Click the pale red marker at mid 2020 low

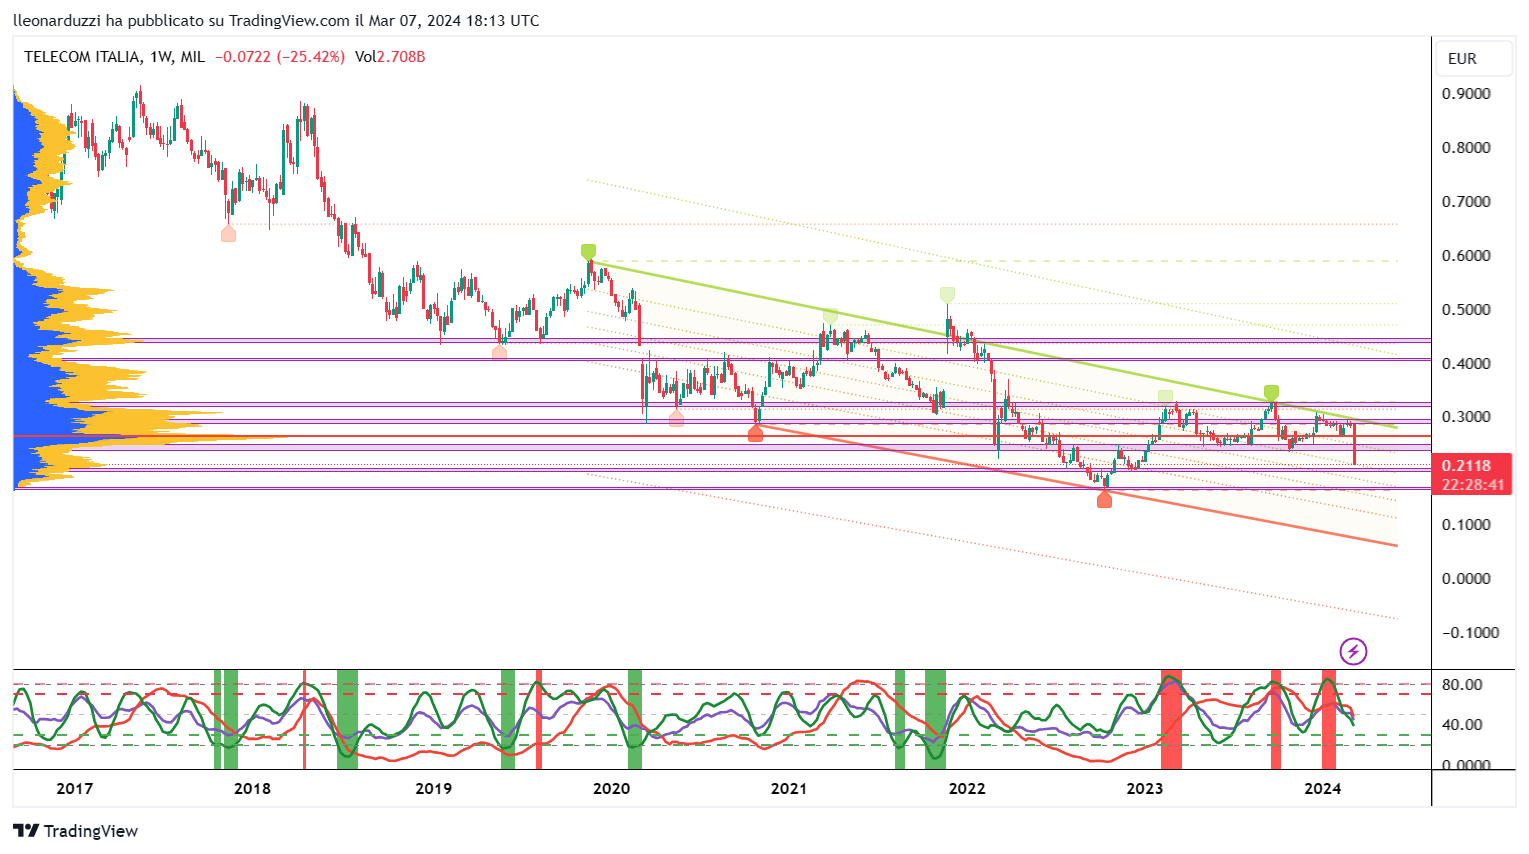tap(676, 418)
